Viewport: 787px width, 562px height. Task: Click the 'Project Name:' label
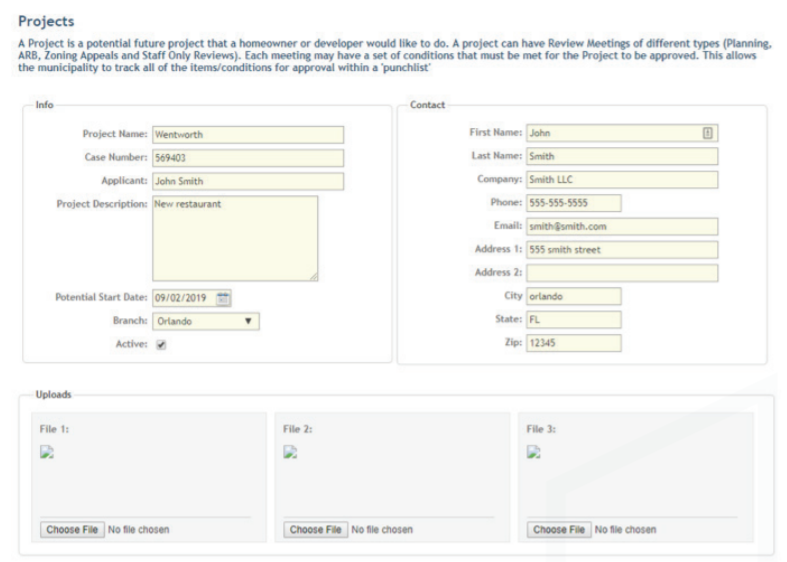click(115, 134)
